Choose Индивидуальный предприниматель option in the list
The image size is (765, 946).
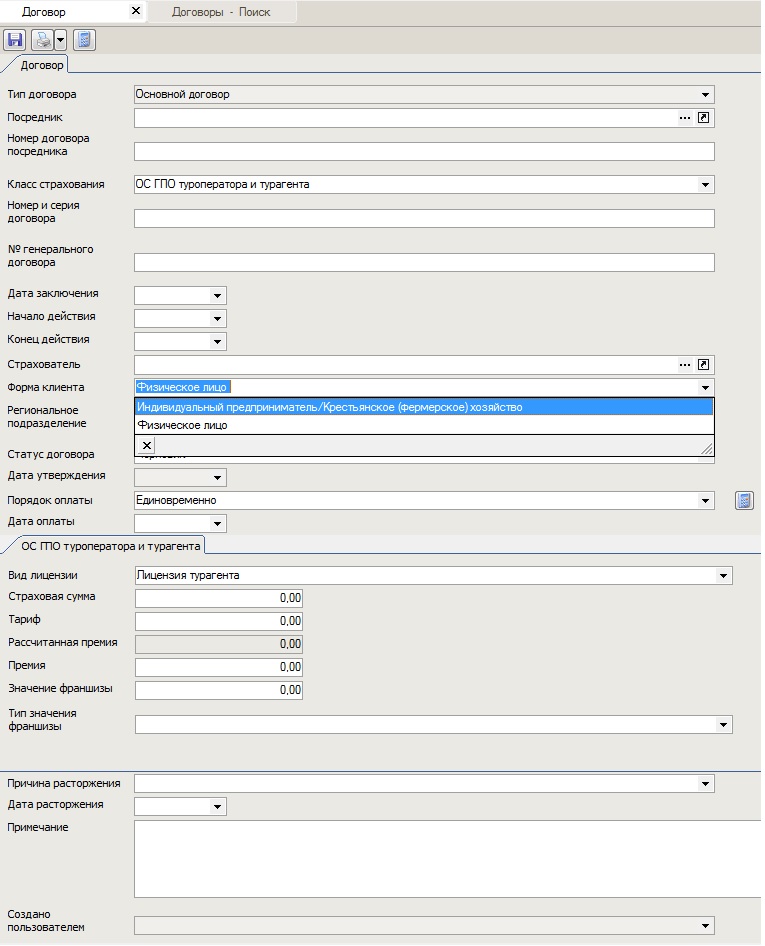[x=330, y=407]
